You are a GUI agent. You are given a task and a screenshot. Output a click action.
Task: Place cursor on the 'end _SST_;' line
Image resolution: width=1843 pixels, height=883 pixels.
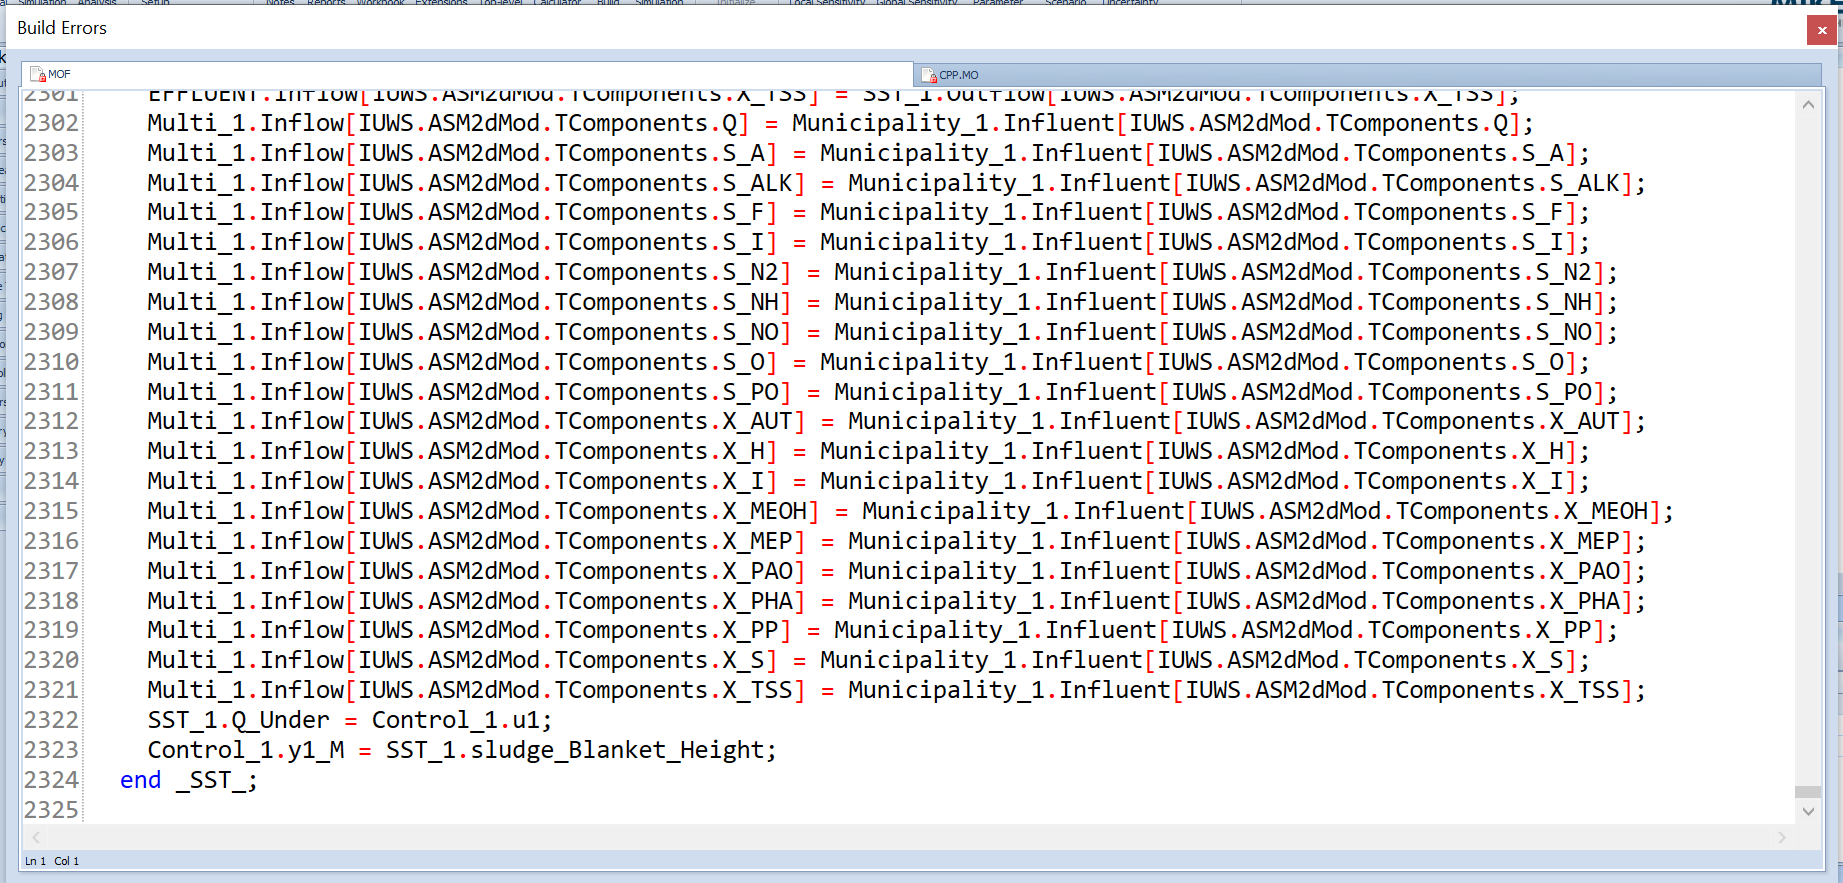tap(188, 780)
